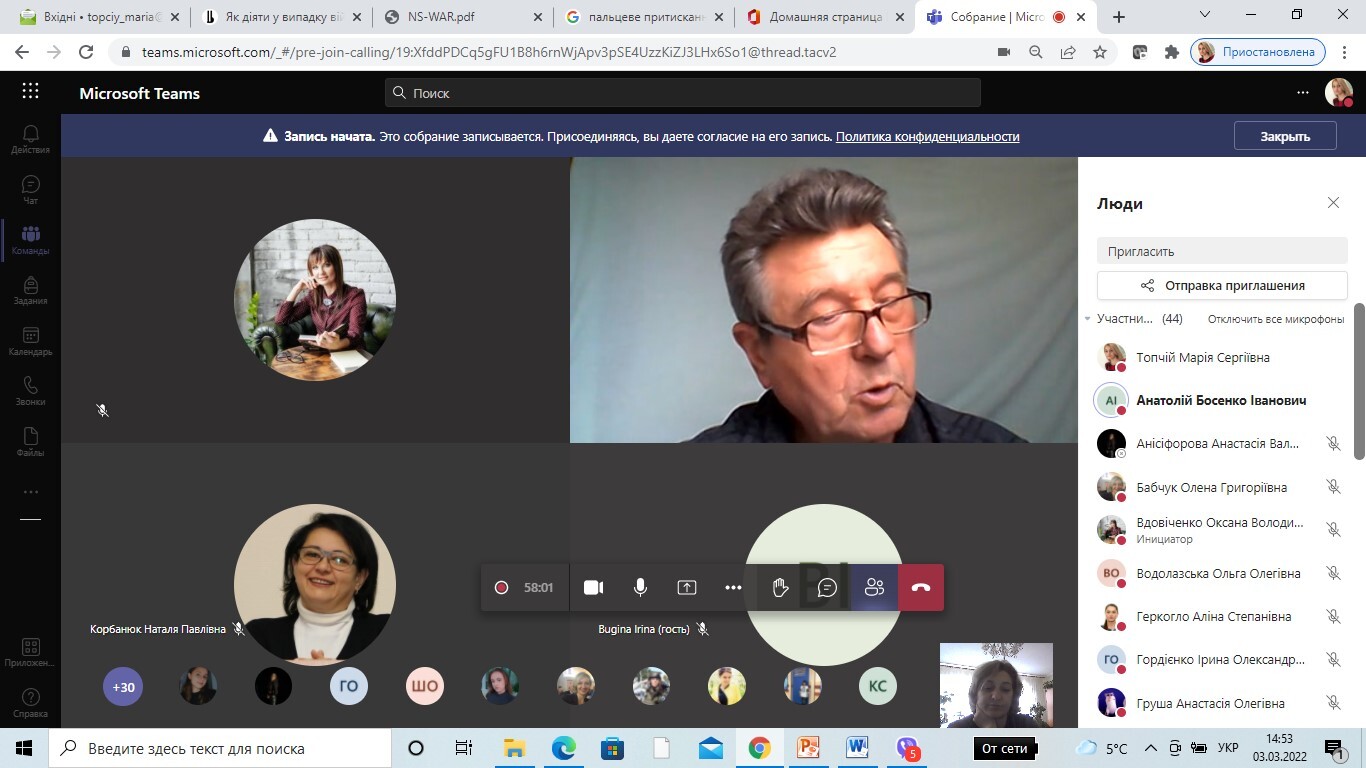1366x768 pixels.
Task: Collapse the Участники list section
Action: 1087,319
